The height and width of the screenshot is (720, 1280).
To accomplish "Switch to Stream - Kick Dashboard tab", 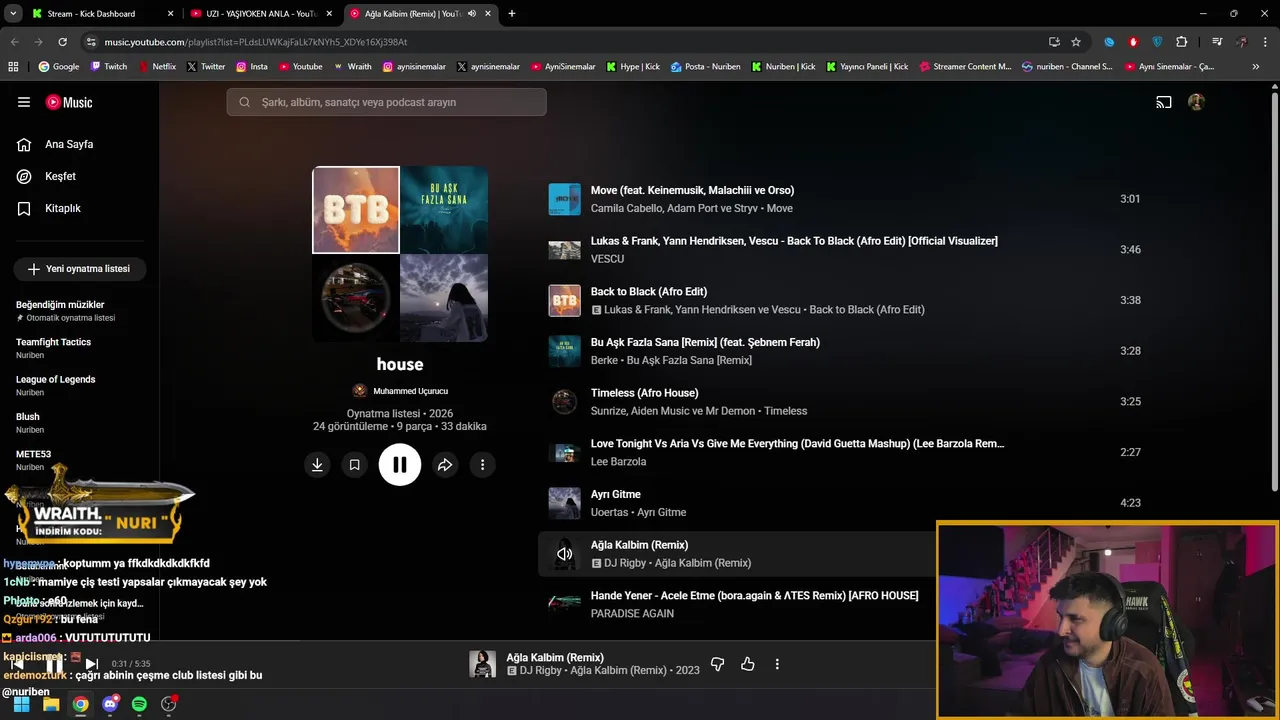I will 100,14.
